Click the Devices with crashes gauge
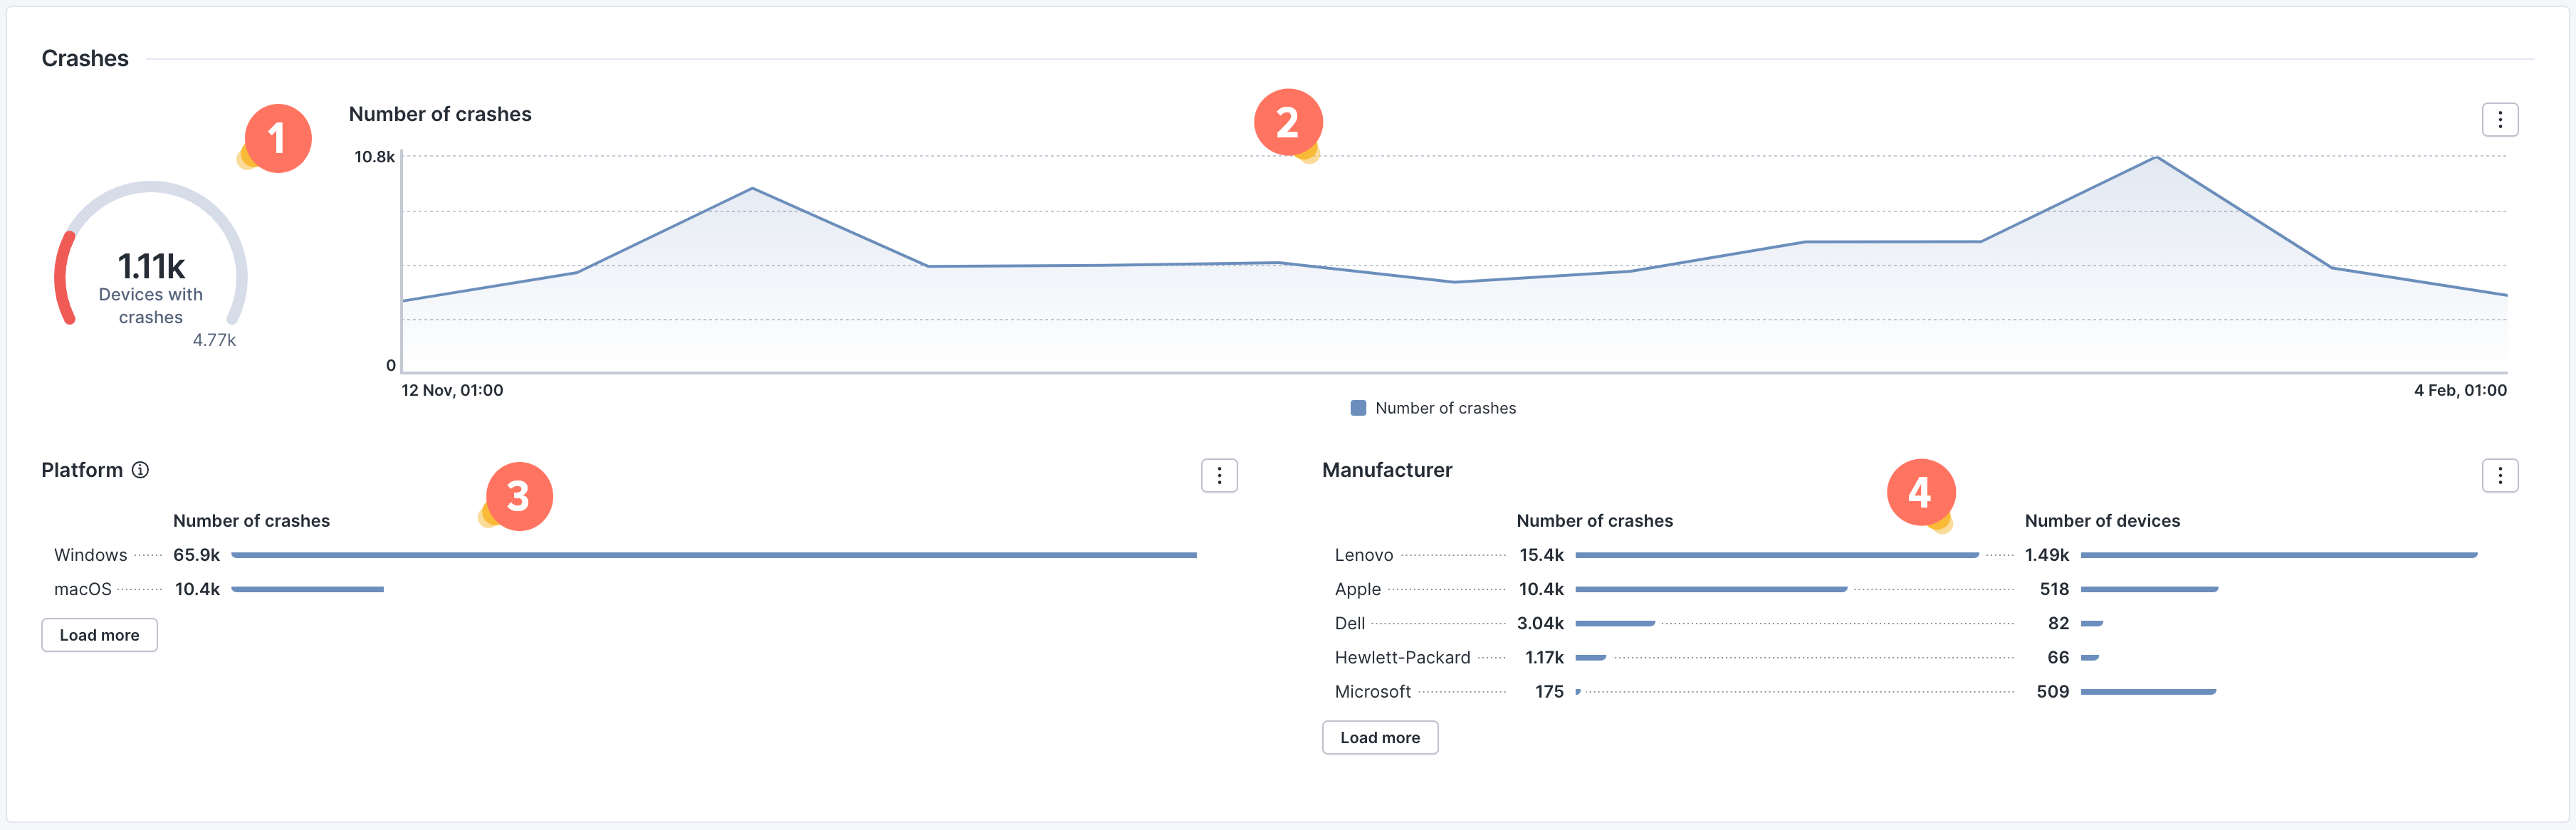 [x=151, y=267]
